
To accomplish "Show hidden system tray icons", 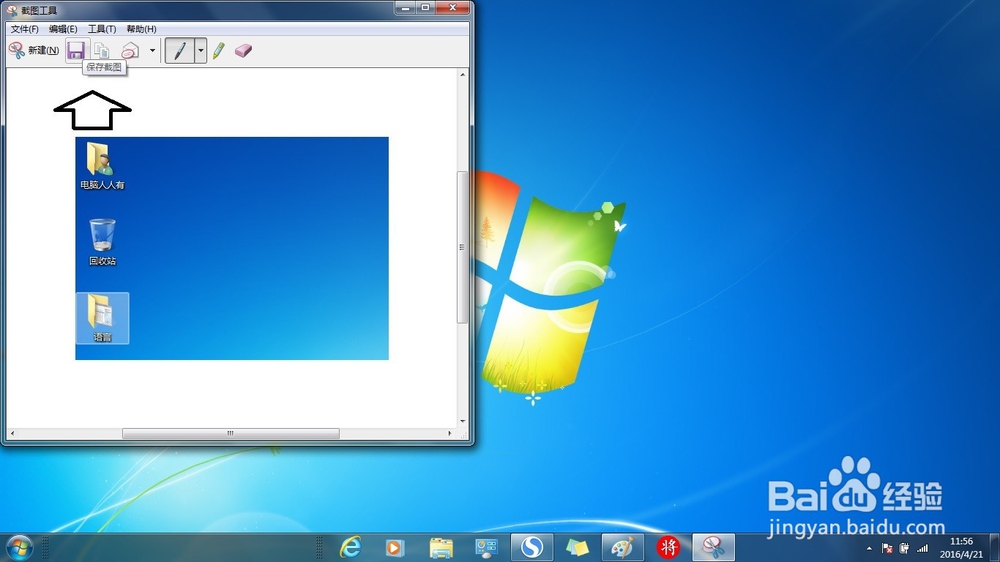I will [x=869, y=549].
